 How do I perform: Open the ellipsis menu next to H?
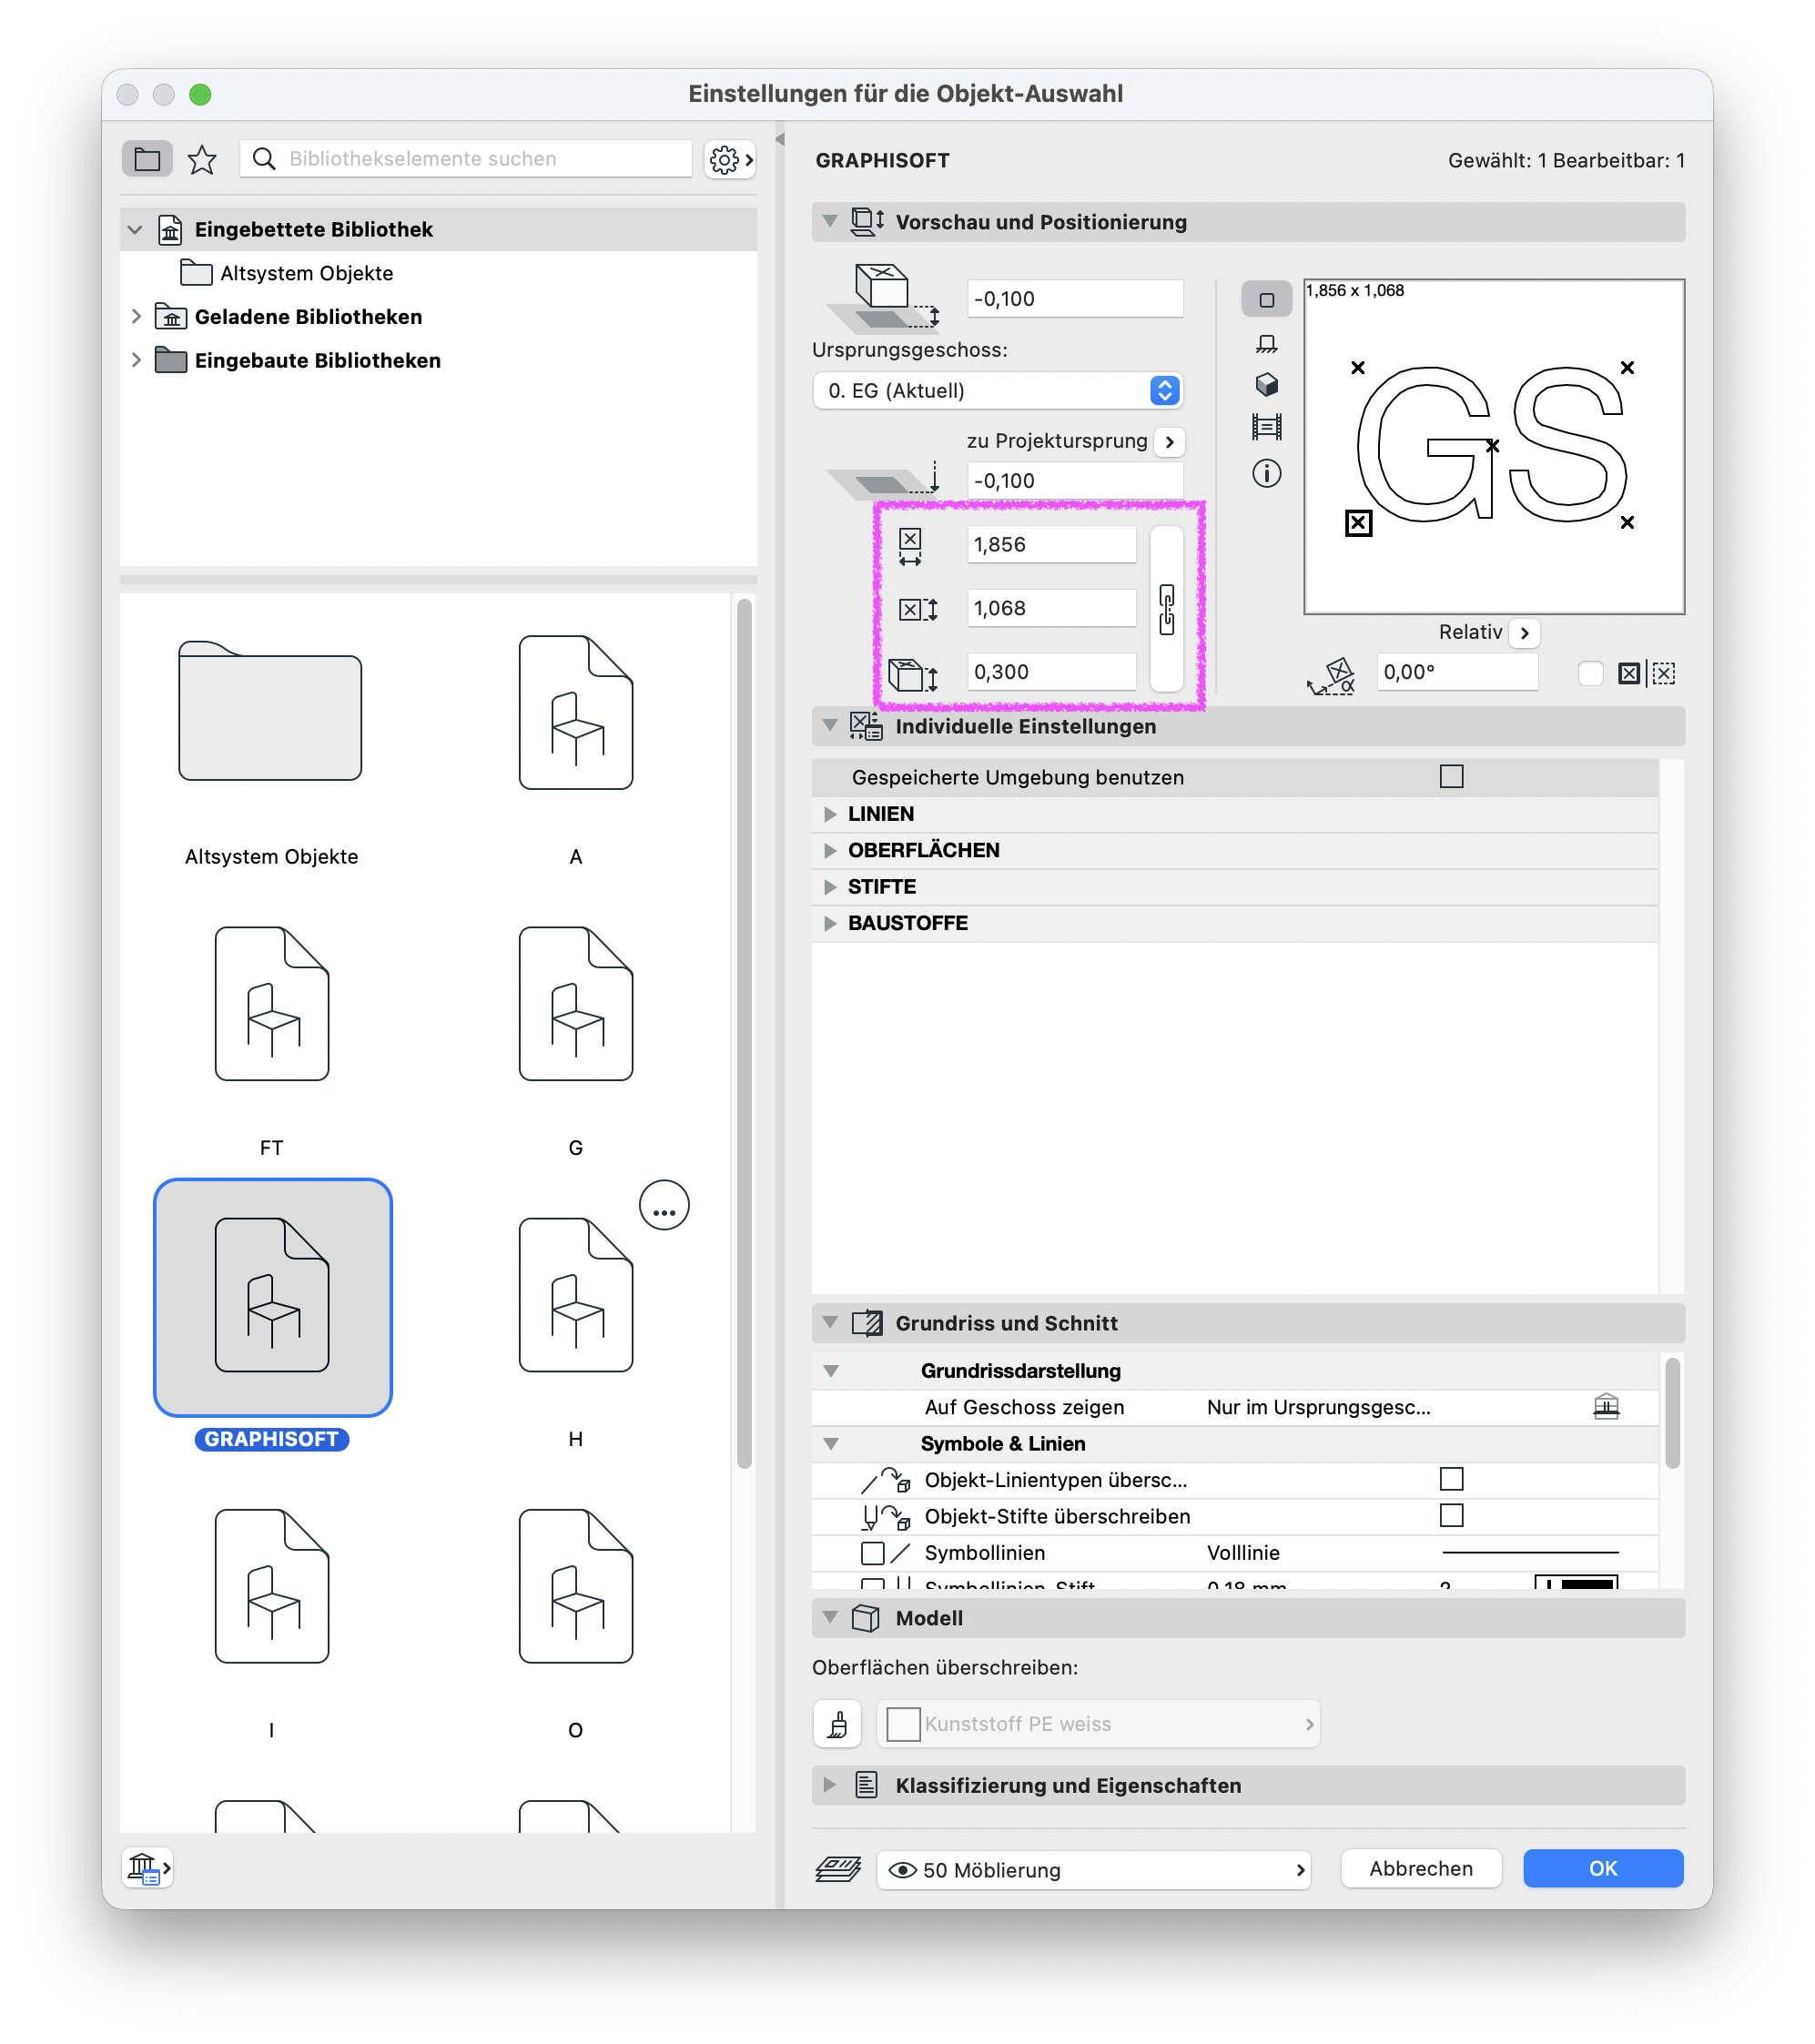tap(664, 1206)
